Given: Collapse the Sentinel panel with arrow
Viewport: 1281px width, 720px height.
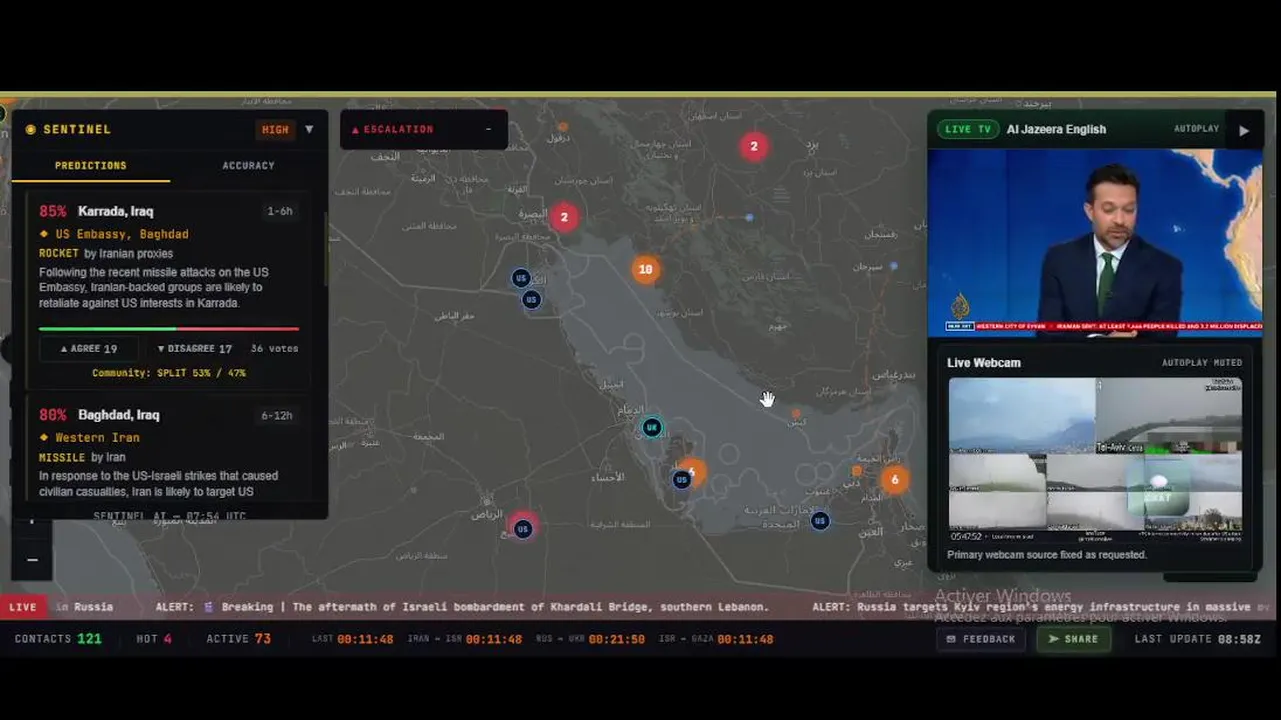Looking at the screenshot, I should [309, 129].
